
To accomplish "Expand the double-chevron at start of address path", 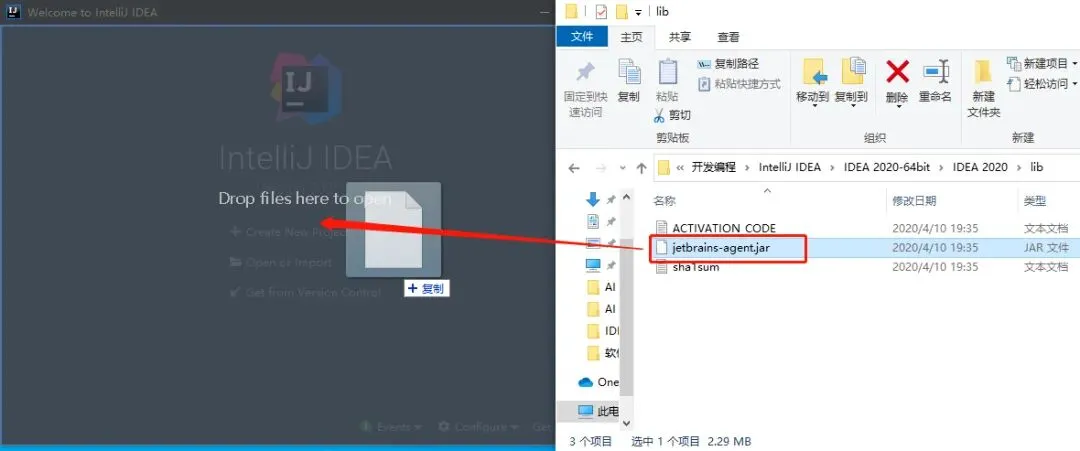I will [x=681, y=167].
